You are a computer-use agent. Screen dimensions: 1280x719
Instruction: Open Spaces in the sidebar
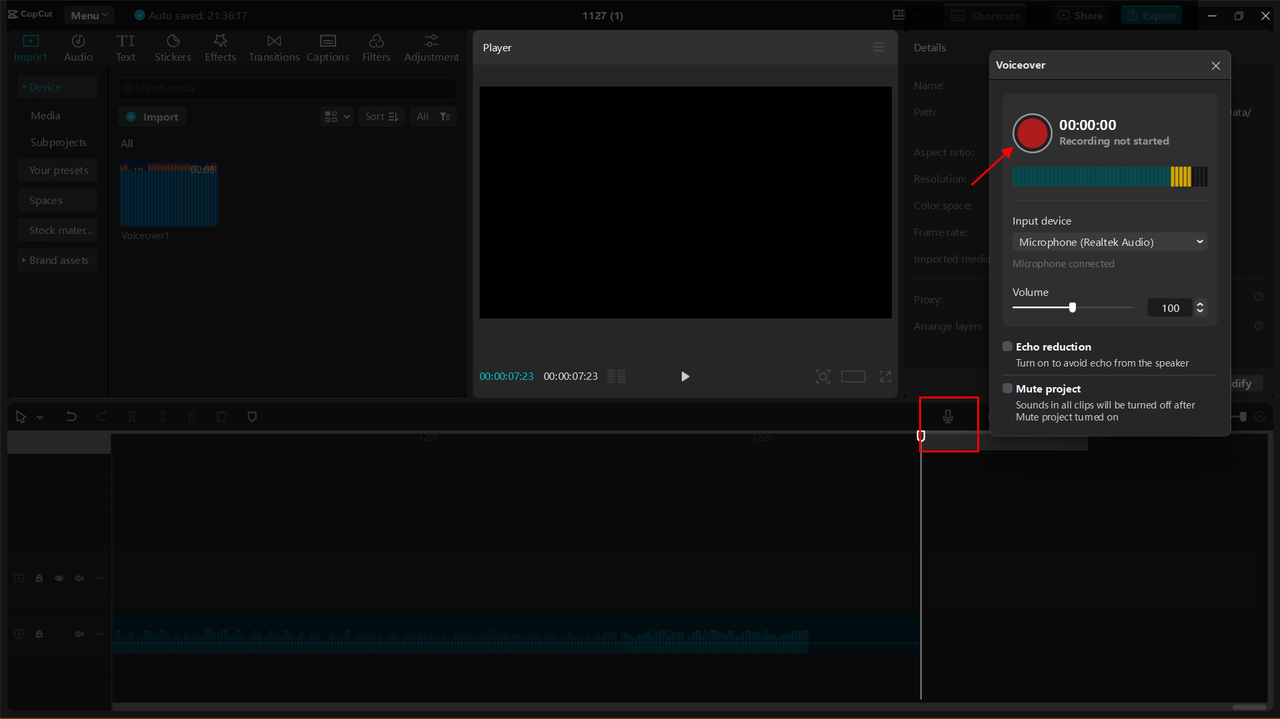coord(57,201)
